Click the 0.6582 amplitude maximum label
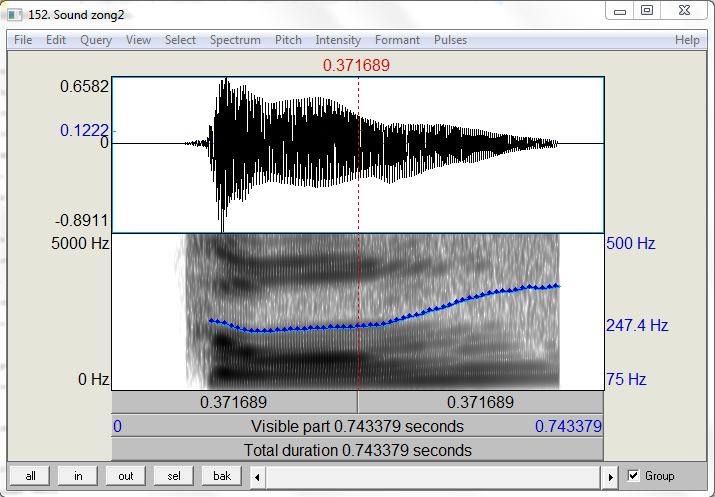715x497 pixels. pos(84,87)
